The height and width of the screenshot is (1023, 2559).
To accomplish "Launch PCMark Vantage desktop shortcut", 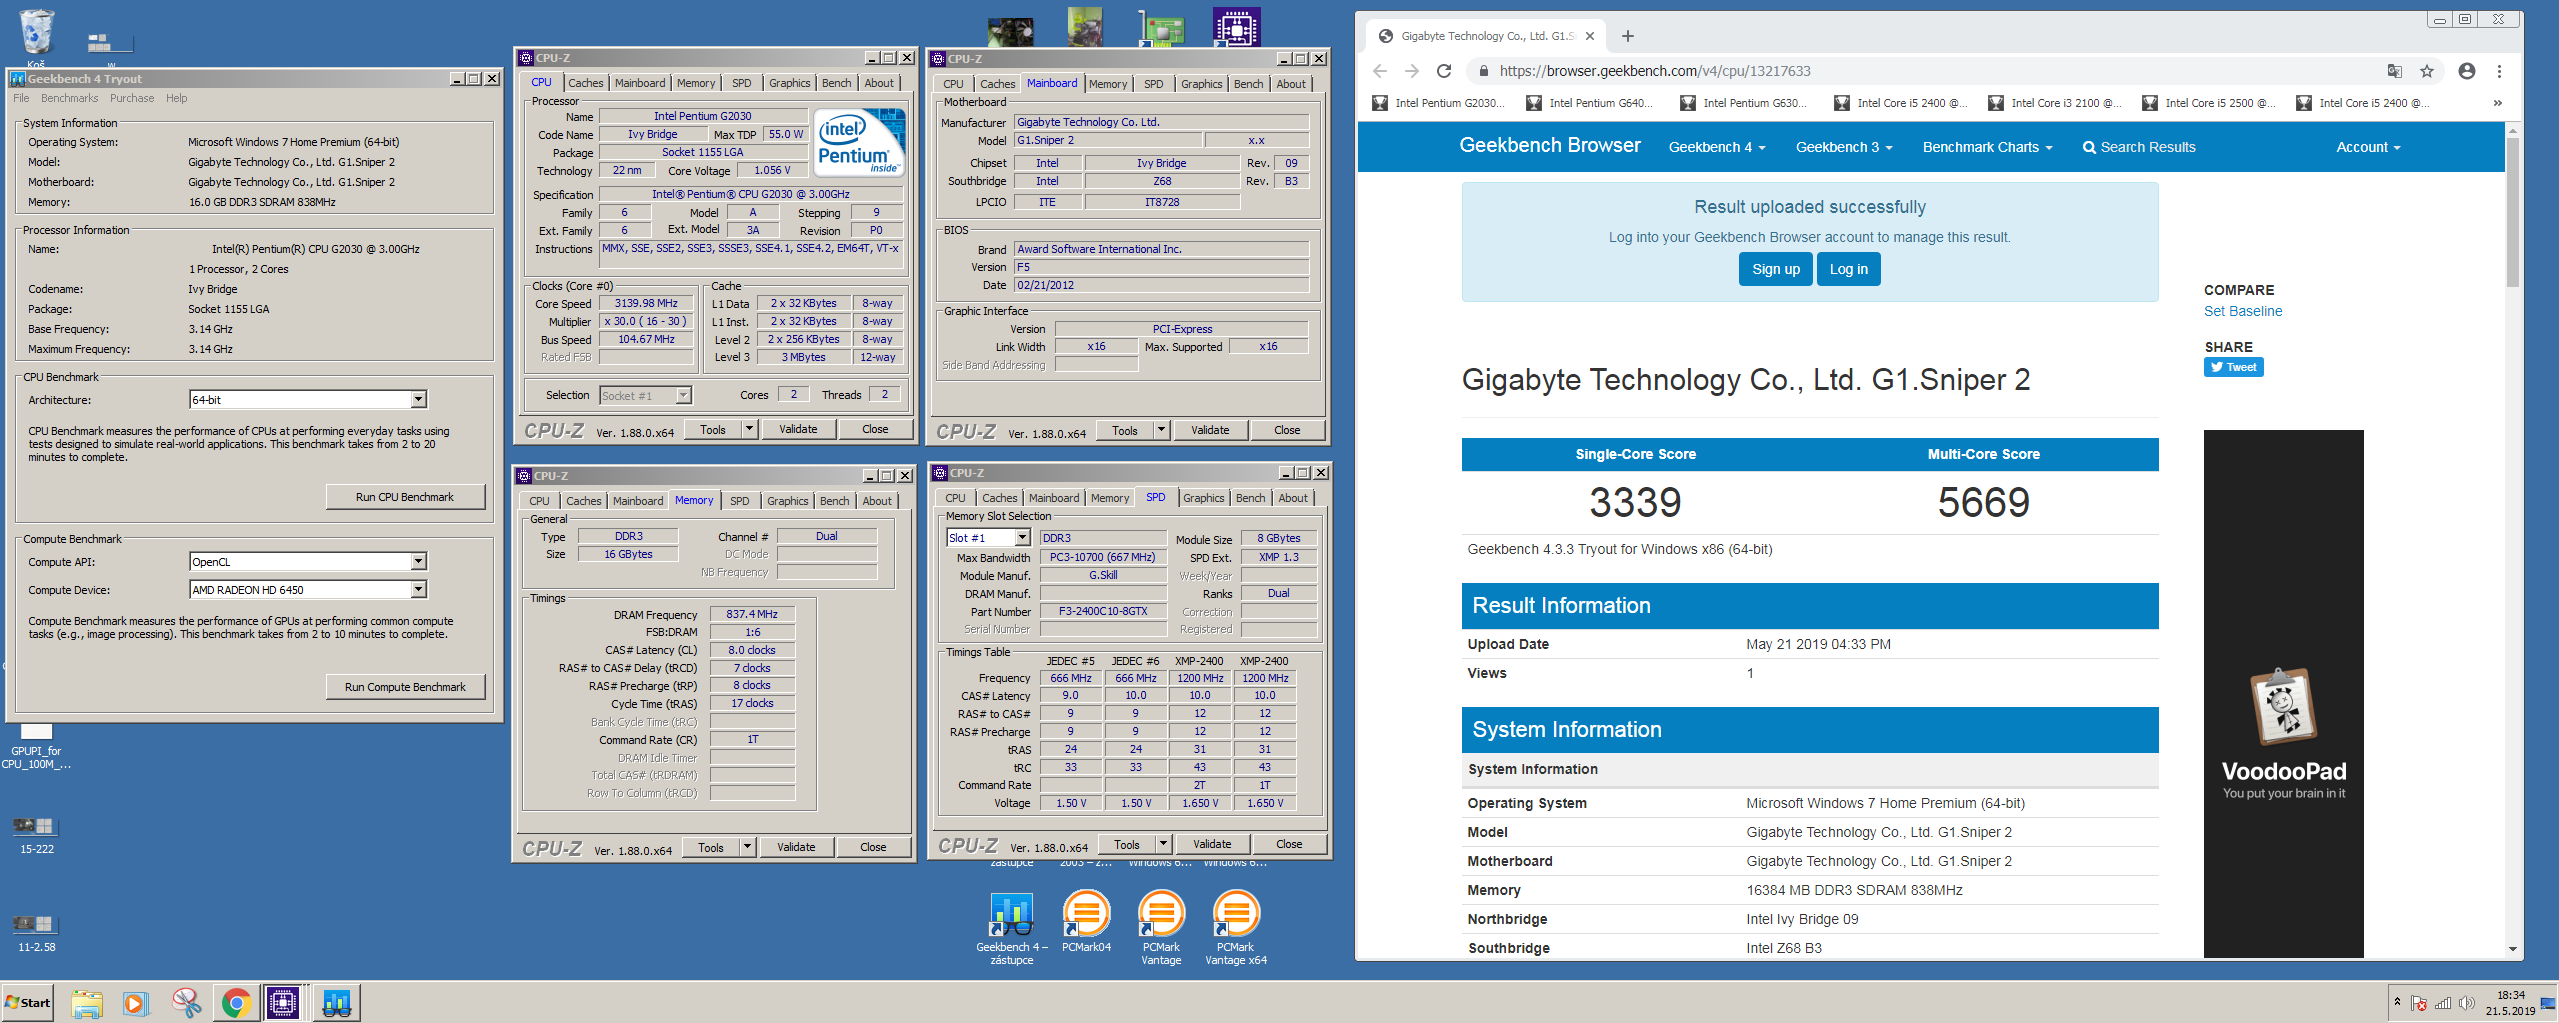I will 1161,928.
